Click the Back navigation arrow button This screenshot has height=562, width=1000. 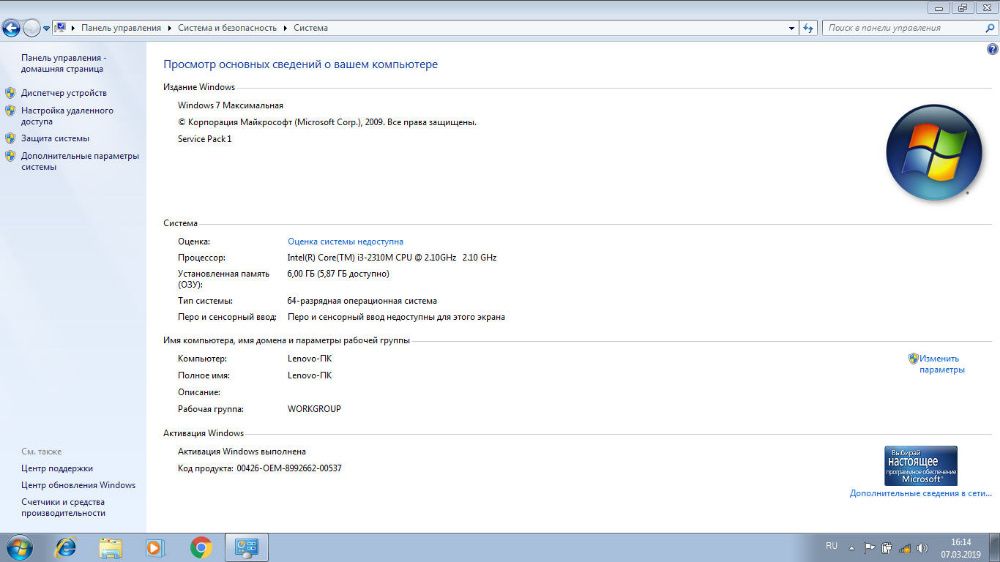tap(11, 28)
